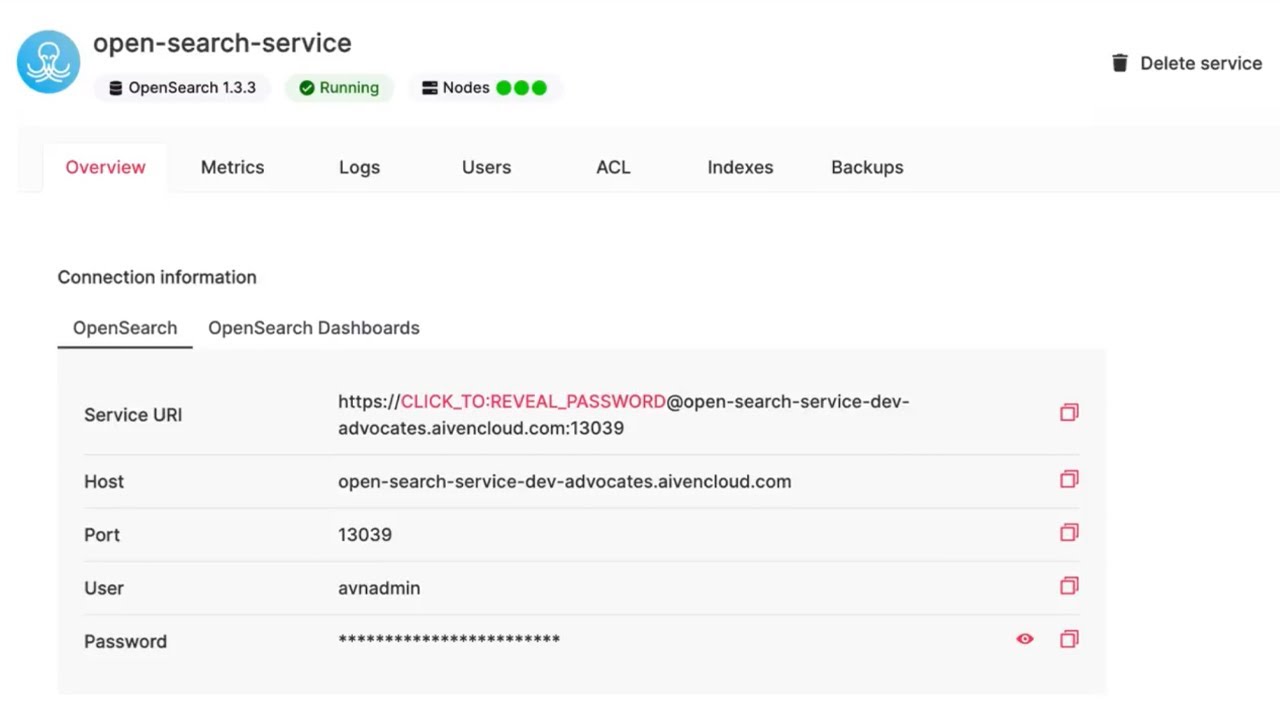Screen dimensions: 1280x720
Task: Open the Backups tab
Action: [867, 167]
